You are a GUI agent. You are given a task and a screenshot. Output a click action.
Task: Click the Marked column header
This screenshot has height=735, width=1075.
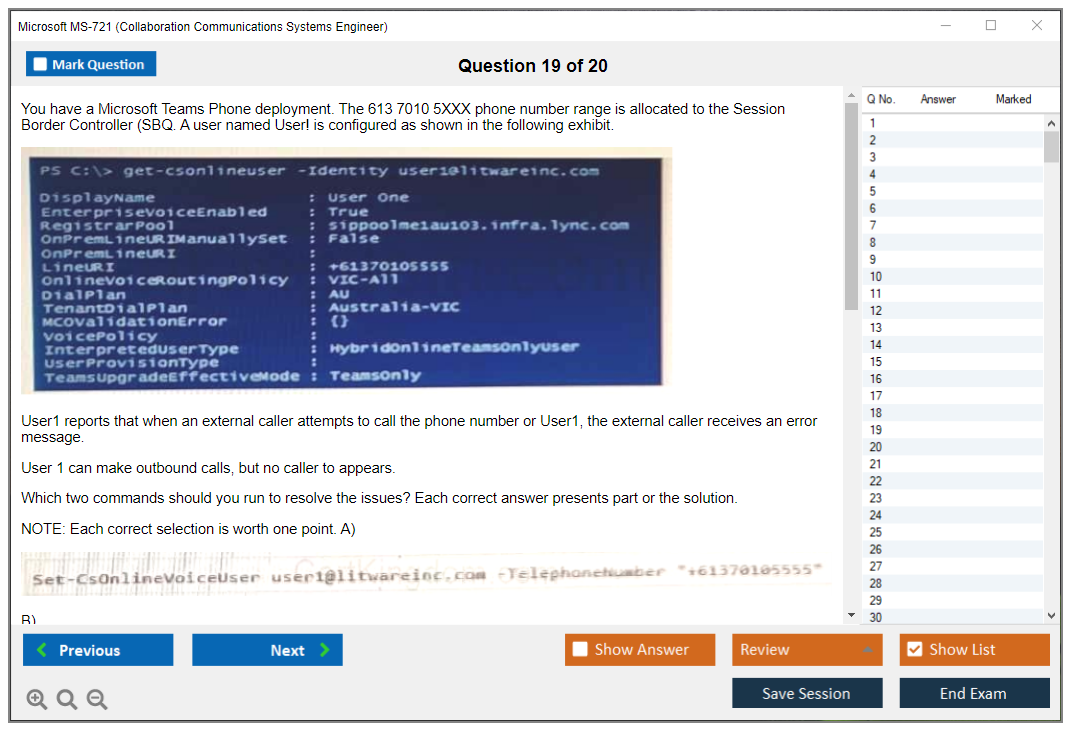1013,99
